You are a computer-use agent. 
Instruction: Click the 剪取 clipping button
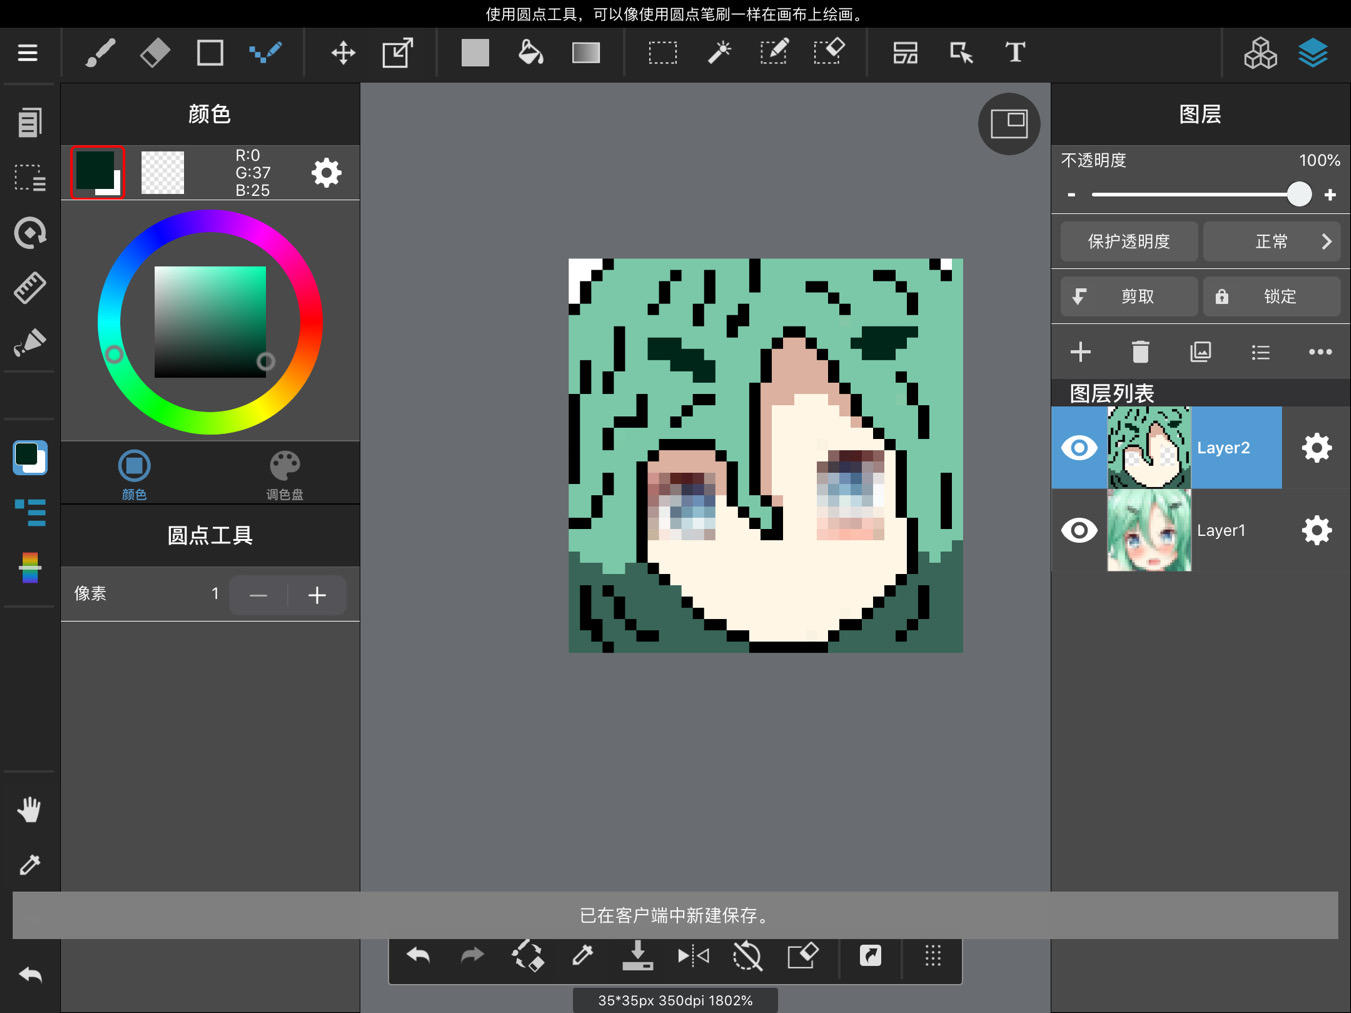tap(1129, 297)
